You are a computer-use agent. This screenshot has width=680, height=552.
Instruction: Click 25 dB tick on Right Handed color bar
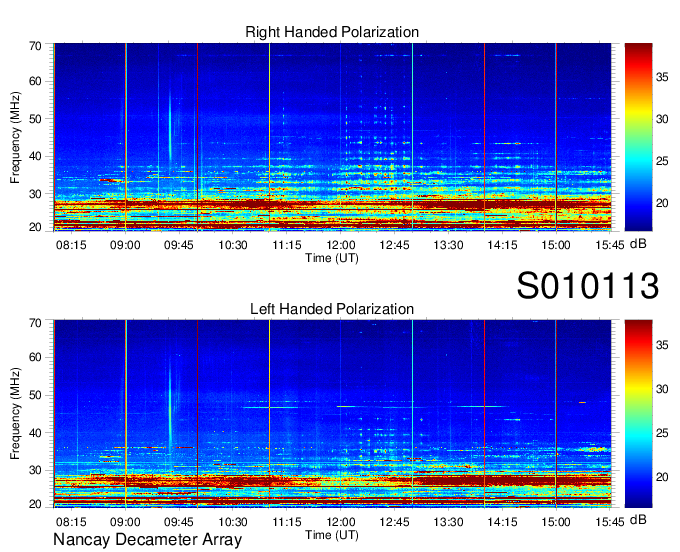662,161
